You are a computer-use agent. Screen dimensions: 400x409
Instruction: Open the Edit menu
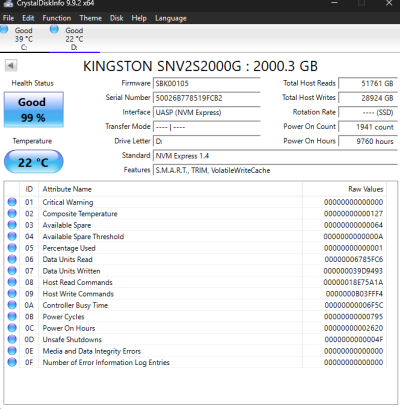click(28, 18)
